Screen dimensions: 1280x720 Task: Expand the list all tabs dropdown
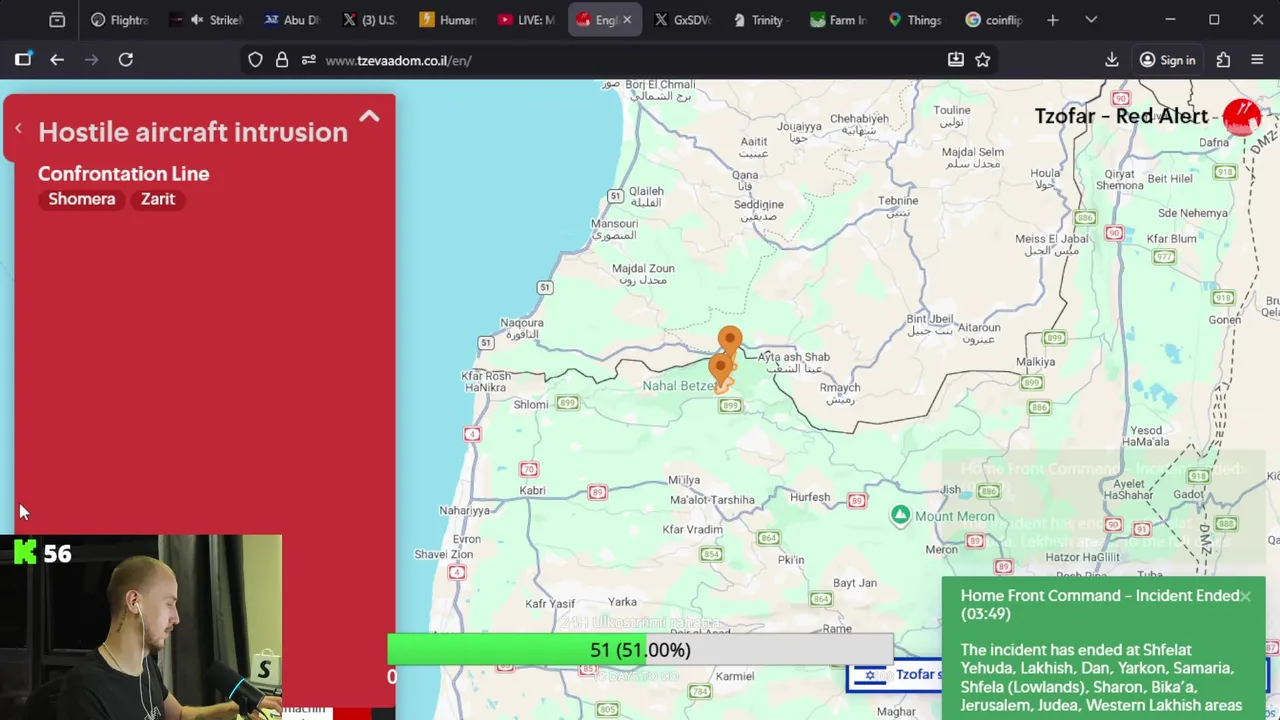1091,20
